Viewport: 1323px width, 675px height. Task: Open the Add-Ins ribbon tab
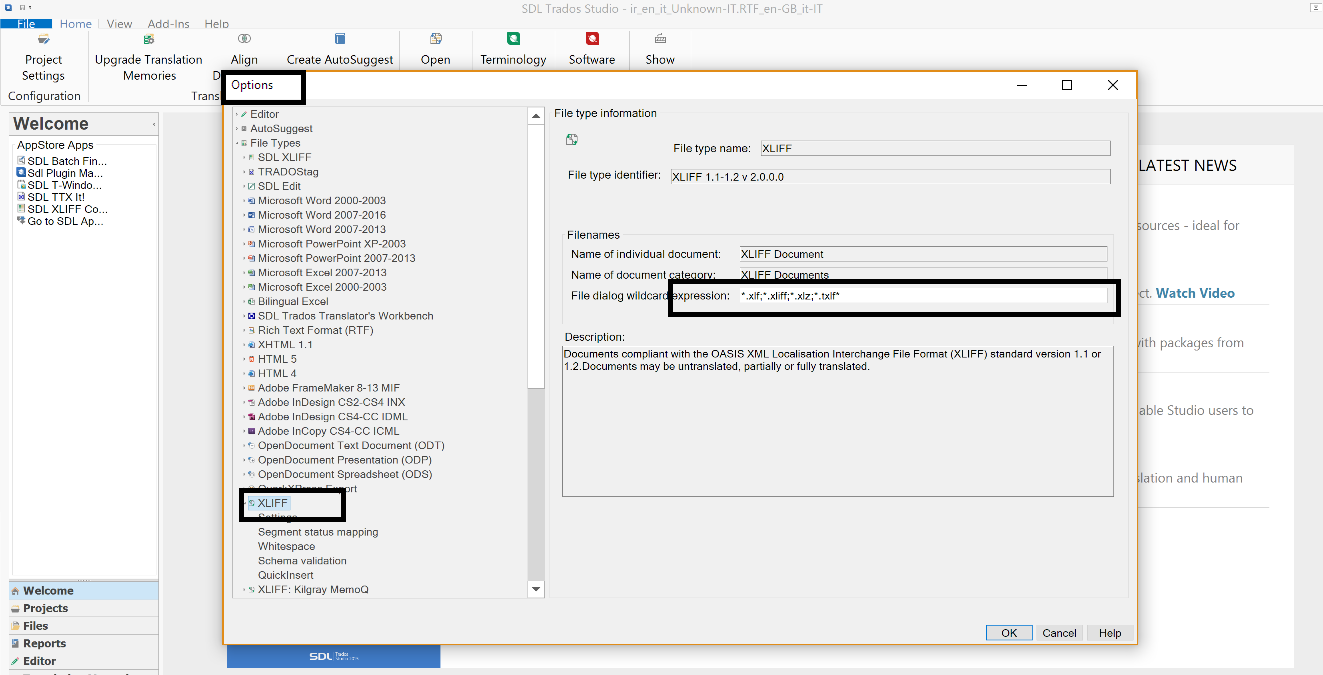[168, 24]
